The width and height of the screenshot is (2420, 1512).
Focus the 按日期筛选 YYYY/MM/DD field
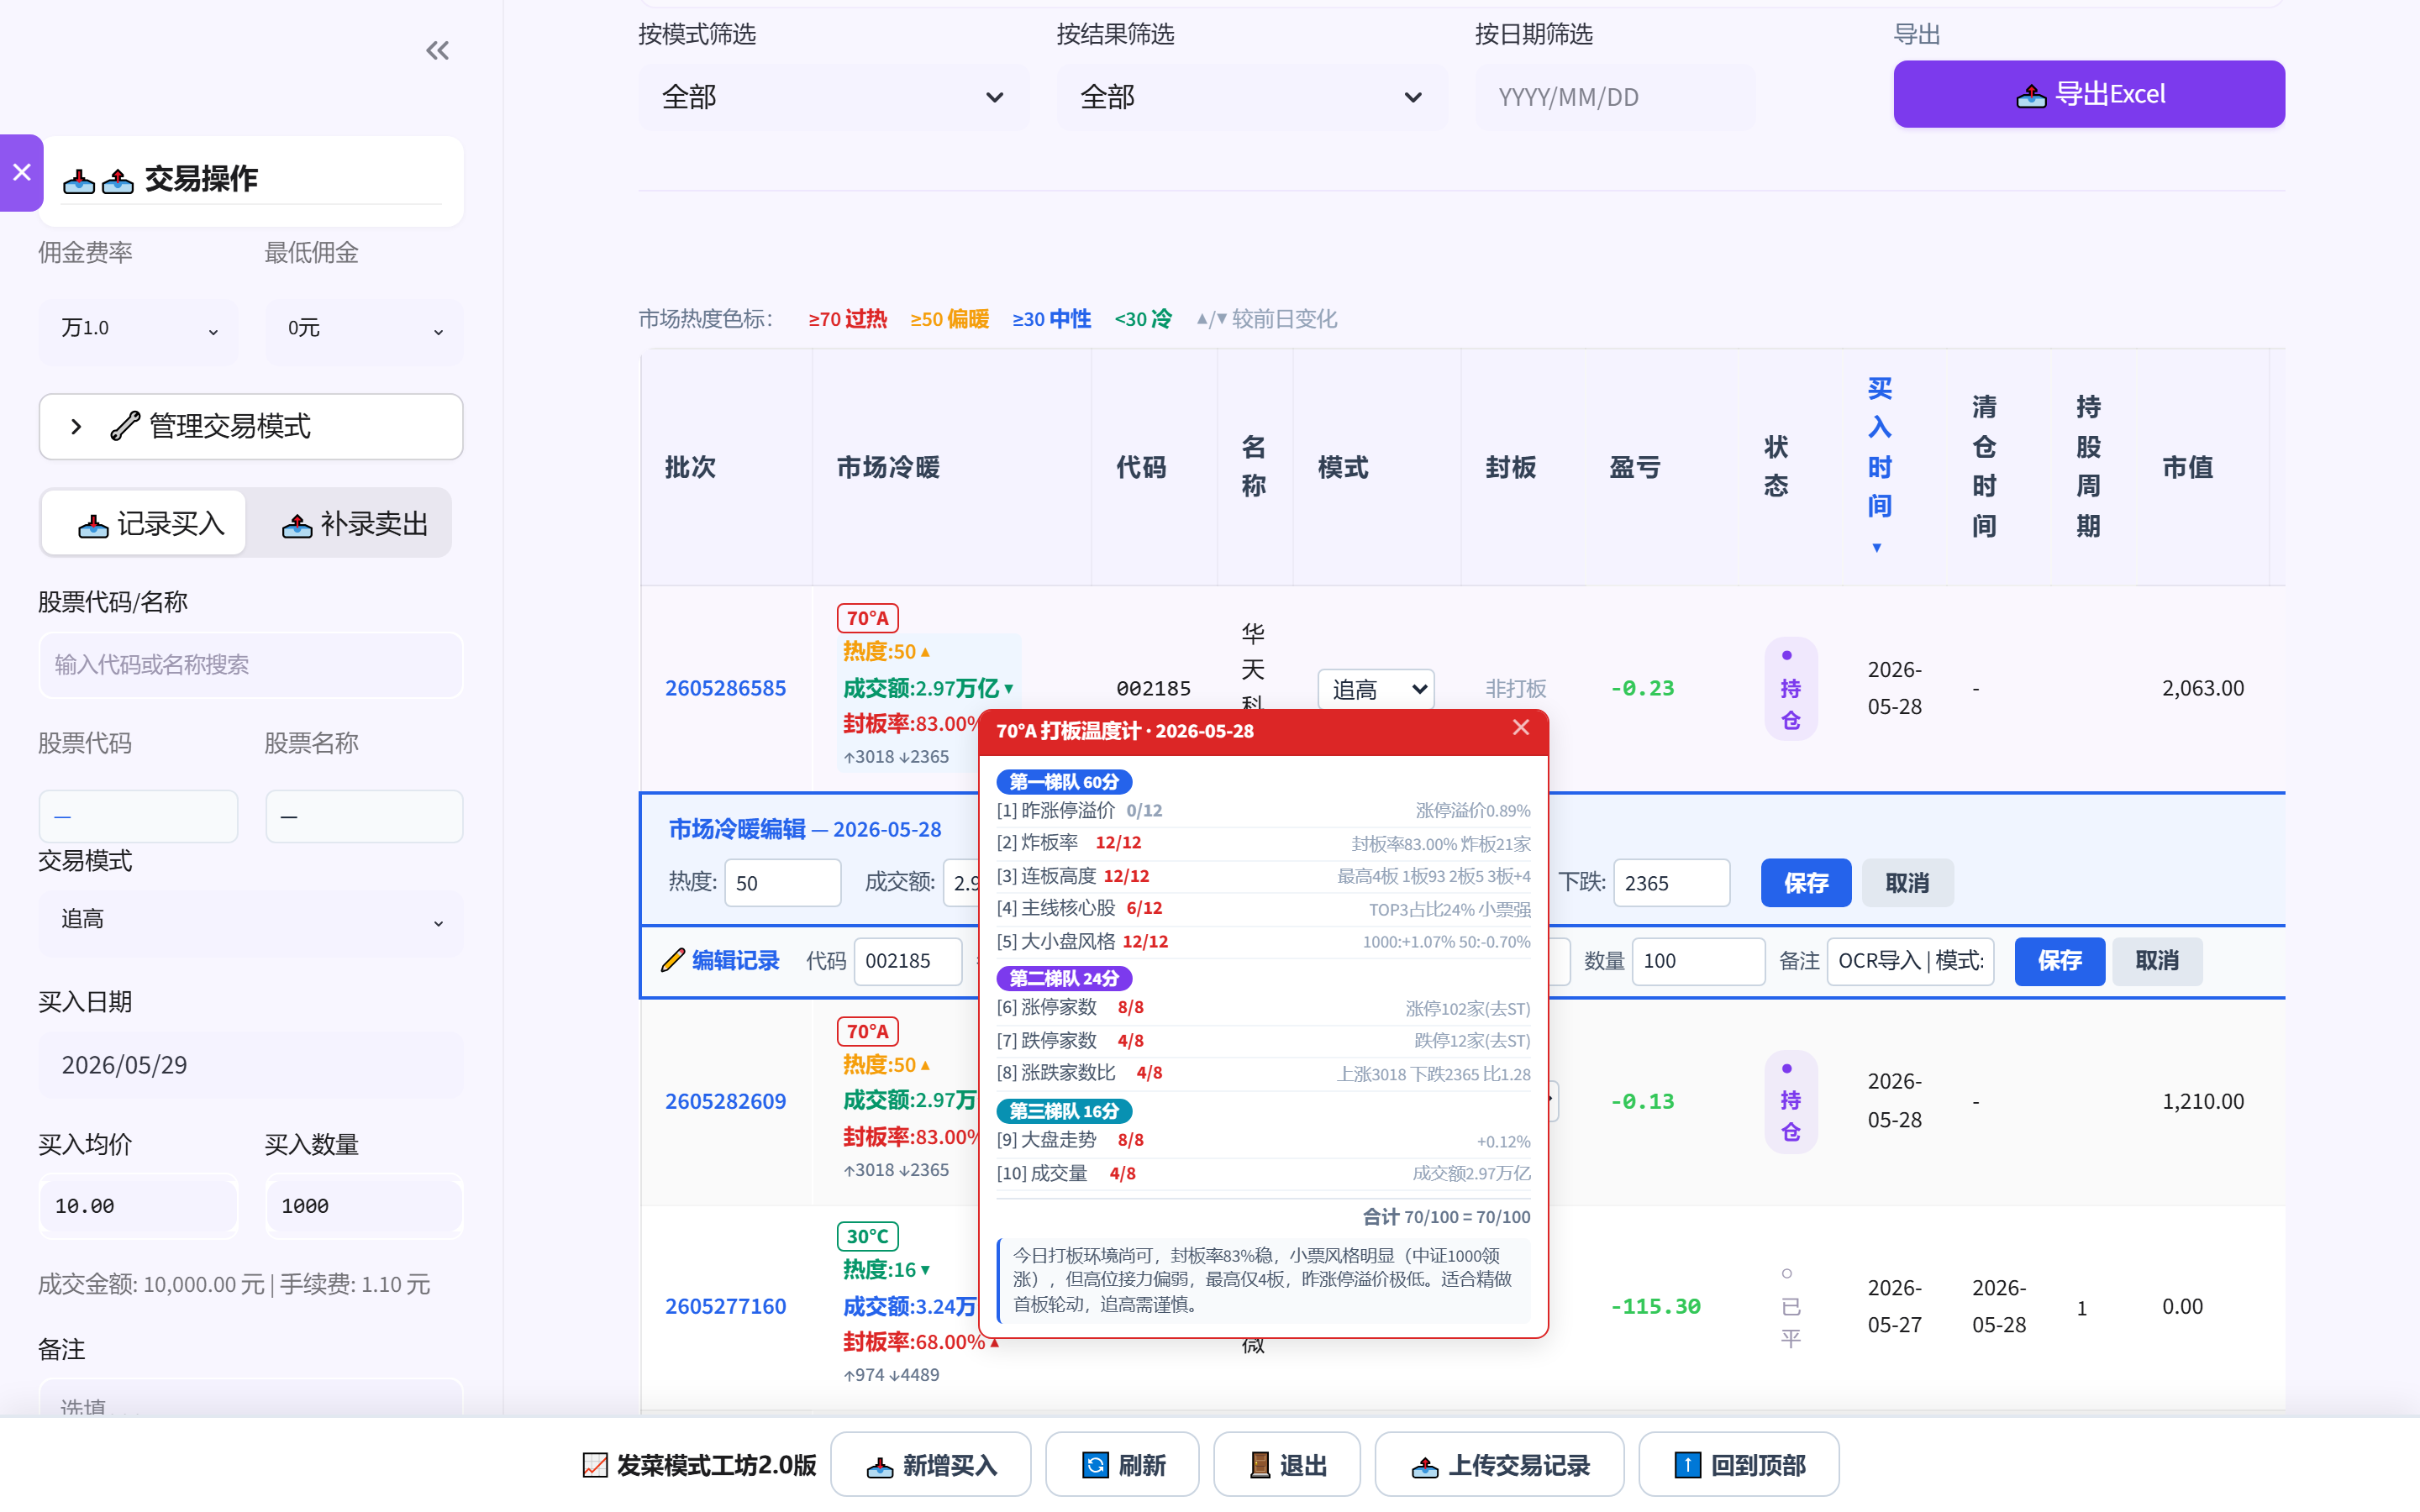point(1615,97)
